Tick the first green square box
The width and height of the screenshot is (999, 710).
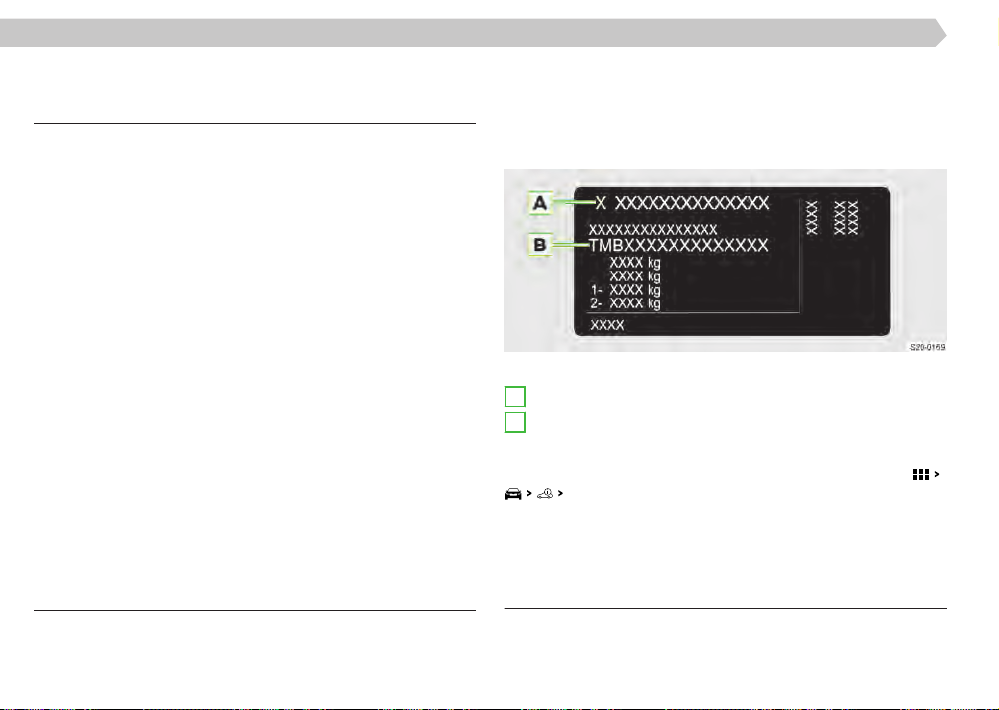[515, 396]
